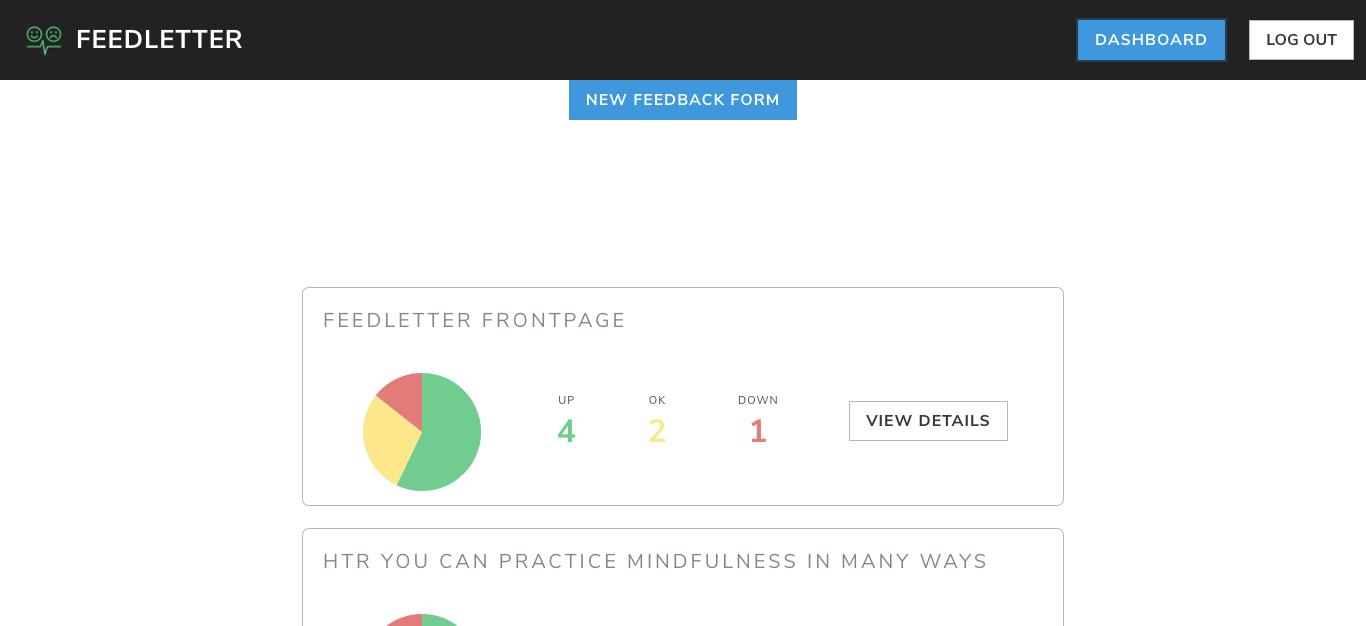Click the New Feedback Form button
The image size is (1366, 626).
683,100
